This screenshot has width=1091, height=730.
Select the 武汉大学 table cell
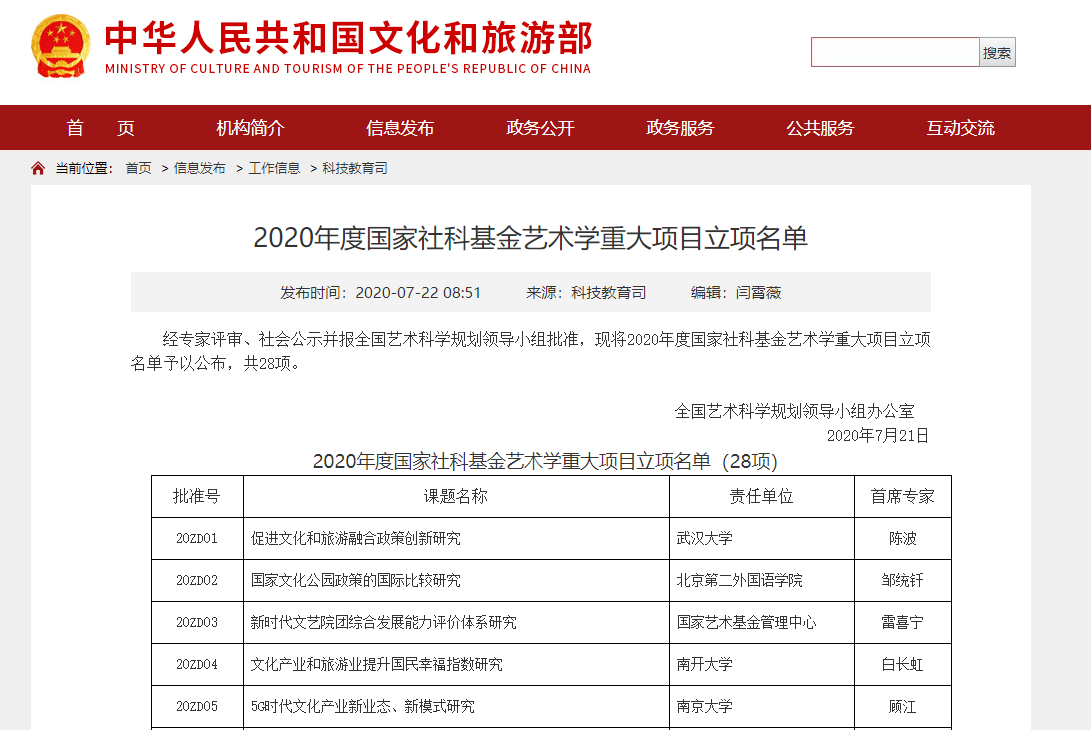click(705, 538)
